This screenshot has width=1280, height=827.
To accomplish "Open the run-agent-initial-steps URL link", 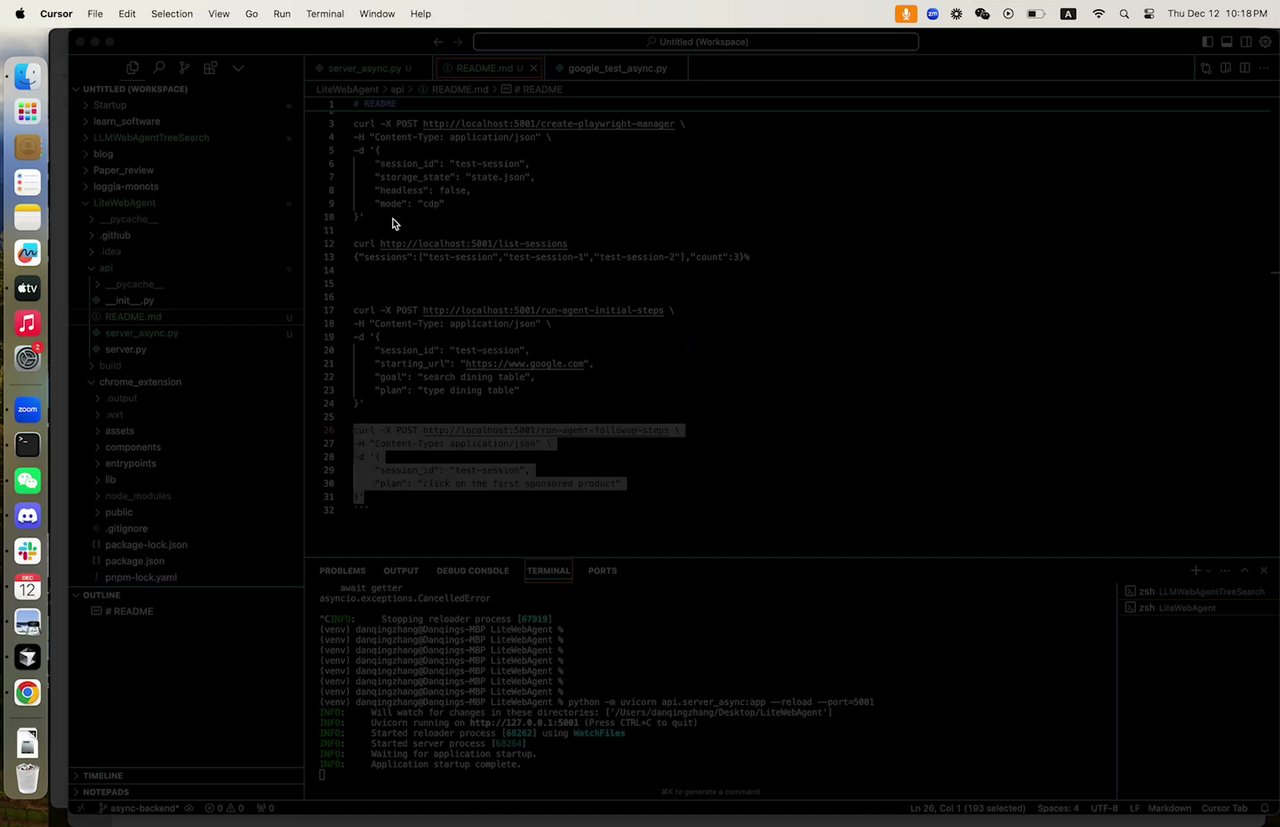I will 543,311.
